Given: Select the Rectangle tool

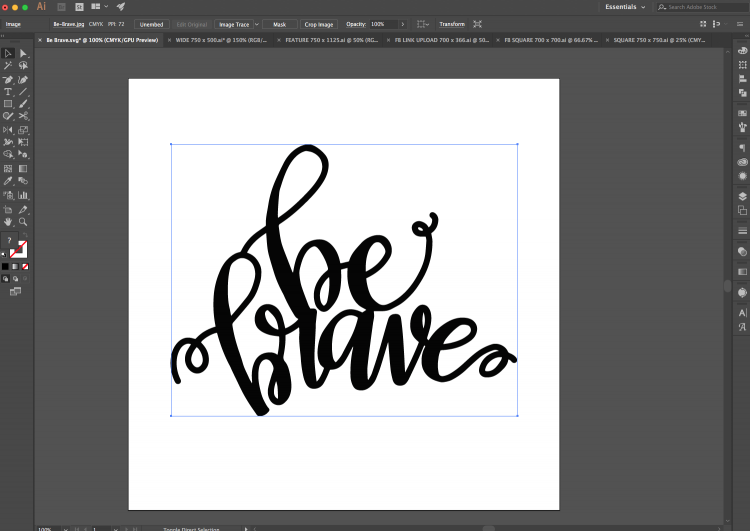Looking at the screenshot, I should tap(8, 104).
